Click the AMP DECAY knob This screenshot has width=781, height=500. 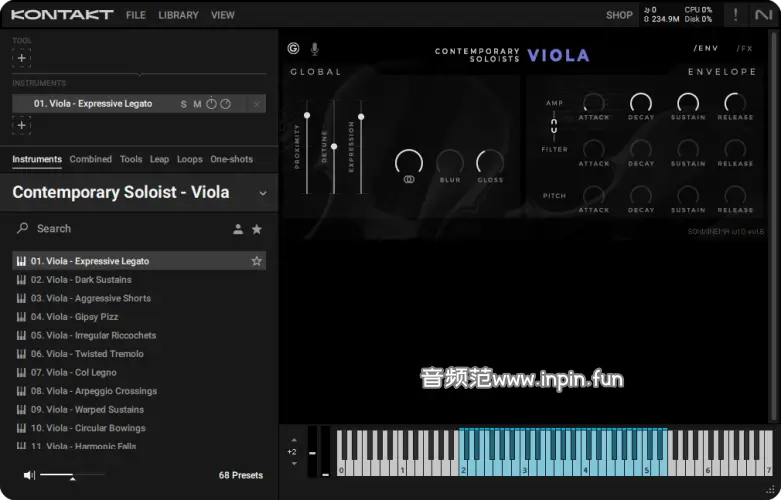[x=641, y=103]
